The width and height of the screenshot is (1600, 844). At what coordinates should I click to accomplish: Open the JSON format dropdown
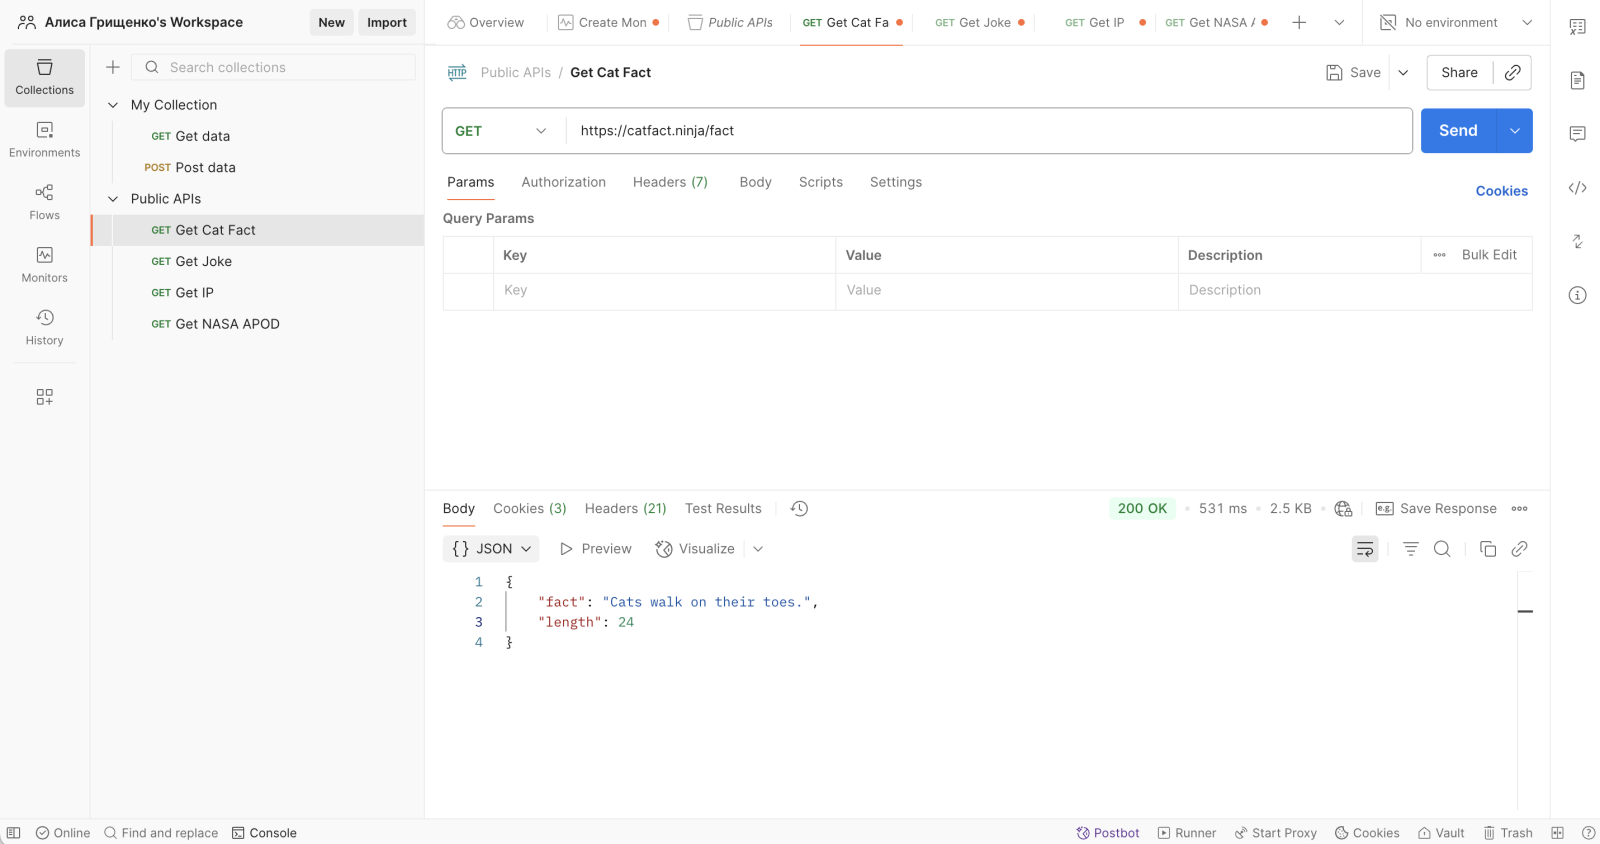[491, 548]
